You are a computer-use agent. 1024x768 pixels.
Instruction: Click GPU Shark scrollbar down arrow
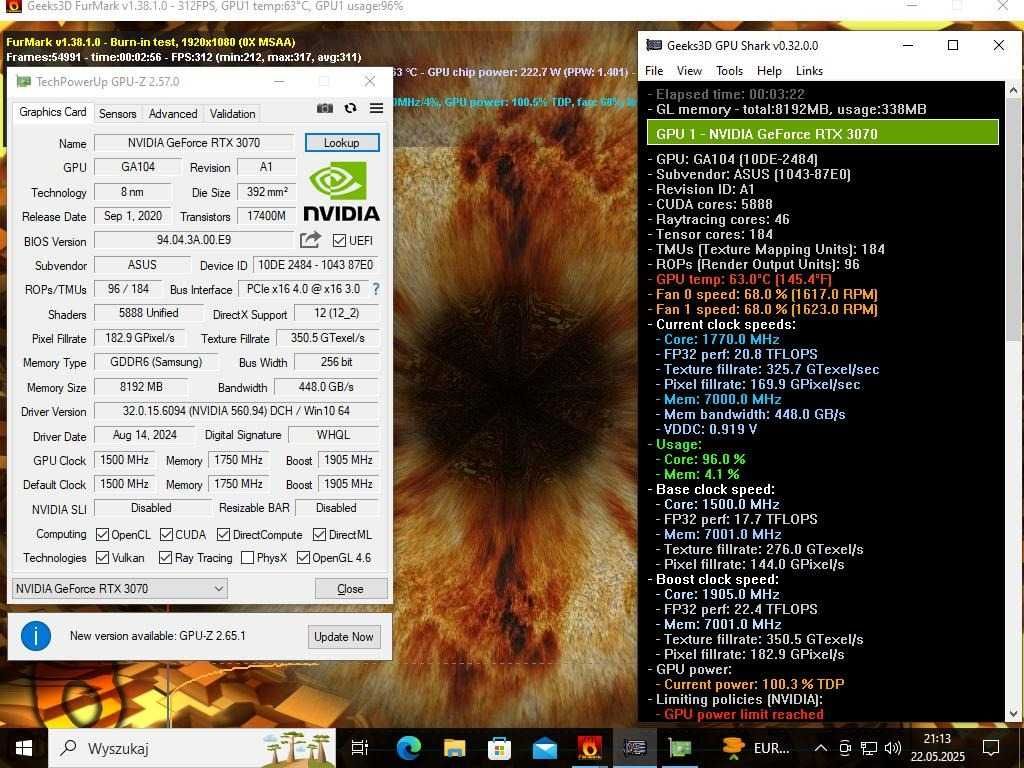1014,714
